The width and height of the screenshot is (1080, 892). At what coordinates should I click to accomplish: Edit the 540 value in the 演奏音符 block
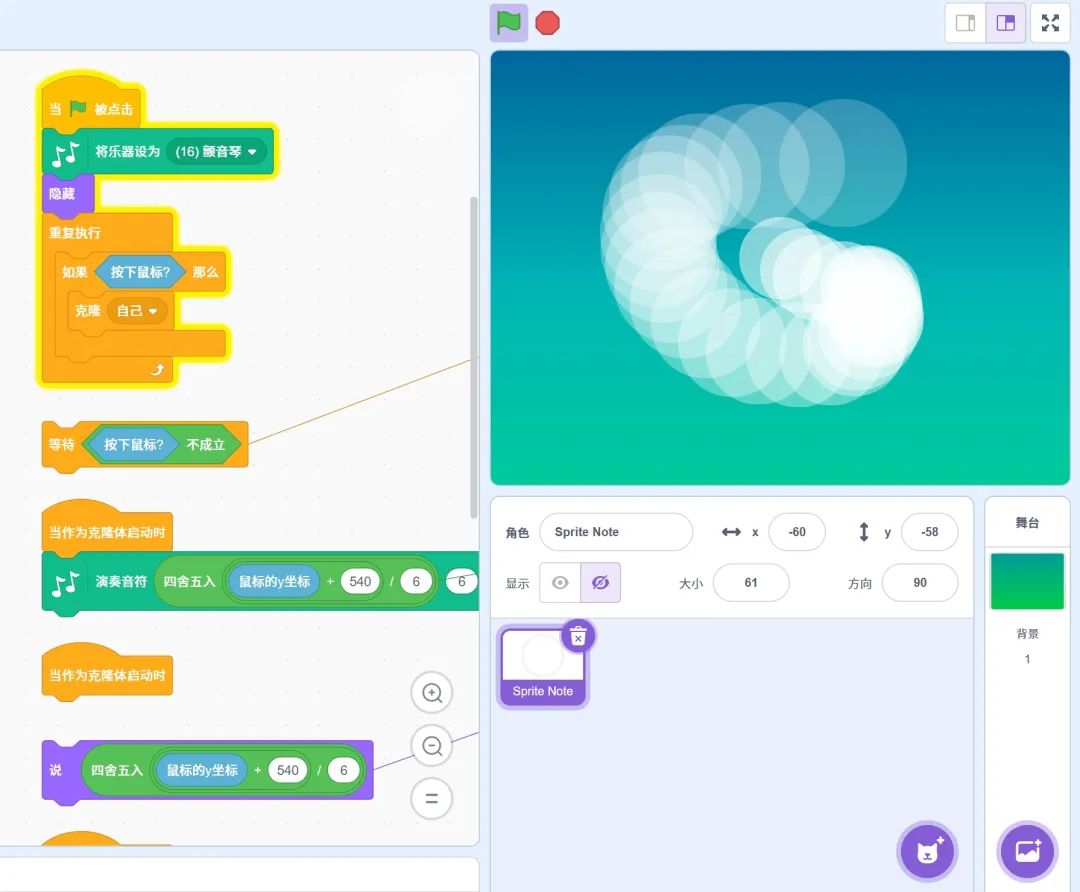[x=360, y=582]
